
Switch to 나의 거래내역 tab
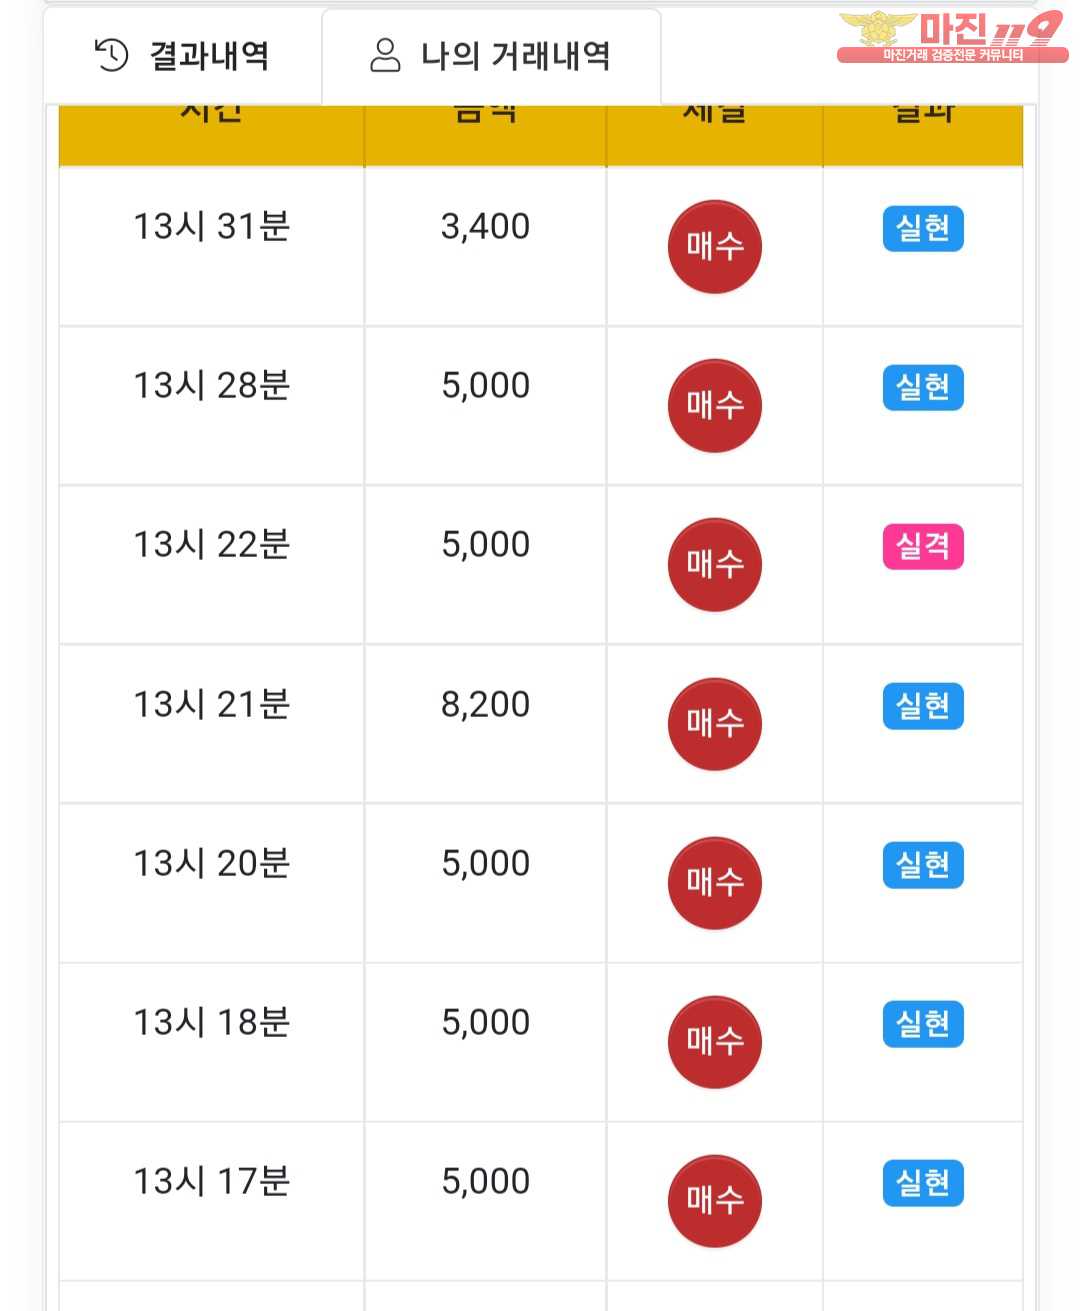[491, 55]
